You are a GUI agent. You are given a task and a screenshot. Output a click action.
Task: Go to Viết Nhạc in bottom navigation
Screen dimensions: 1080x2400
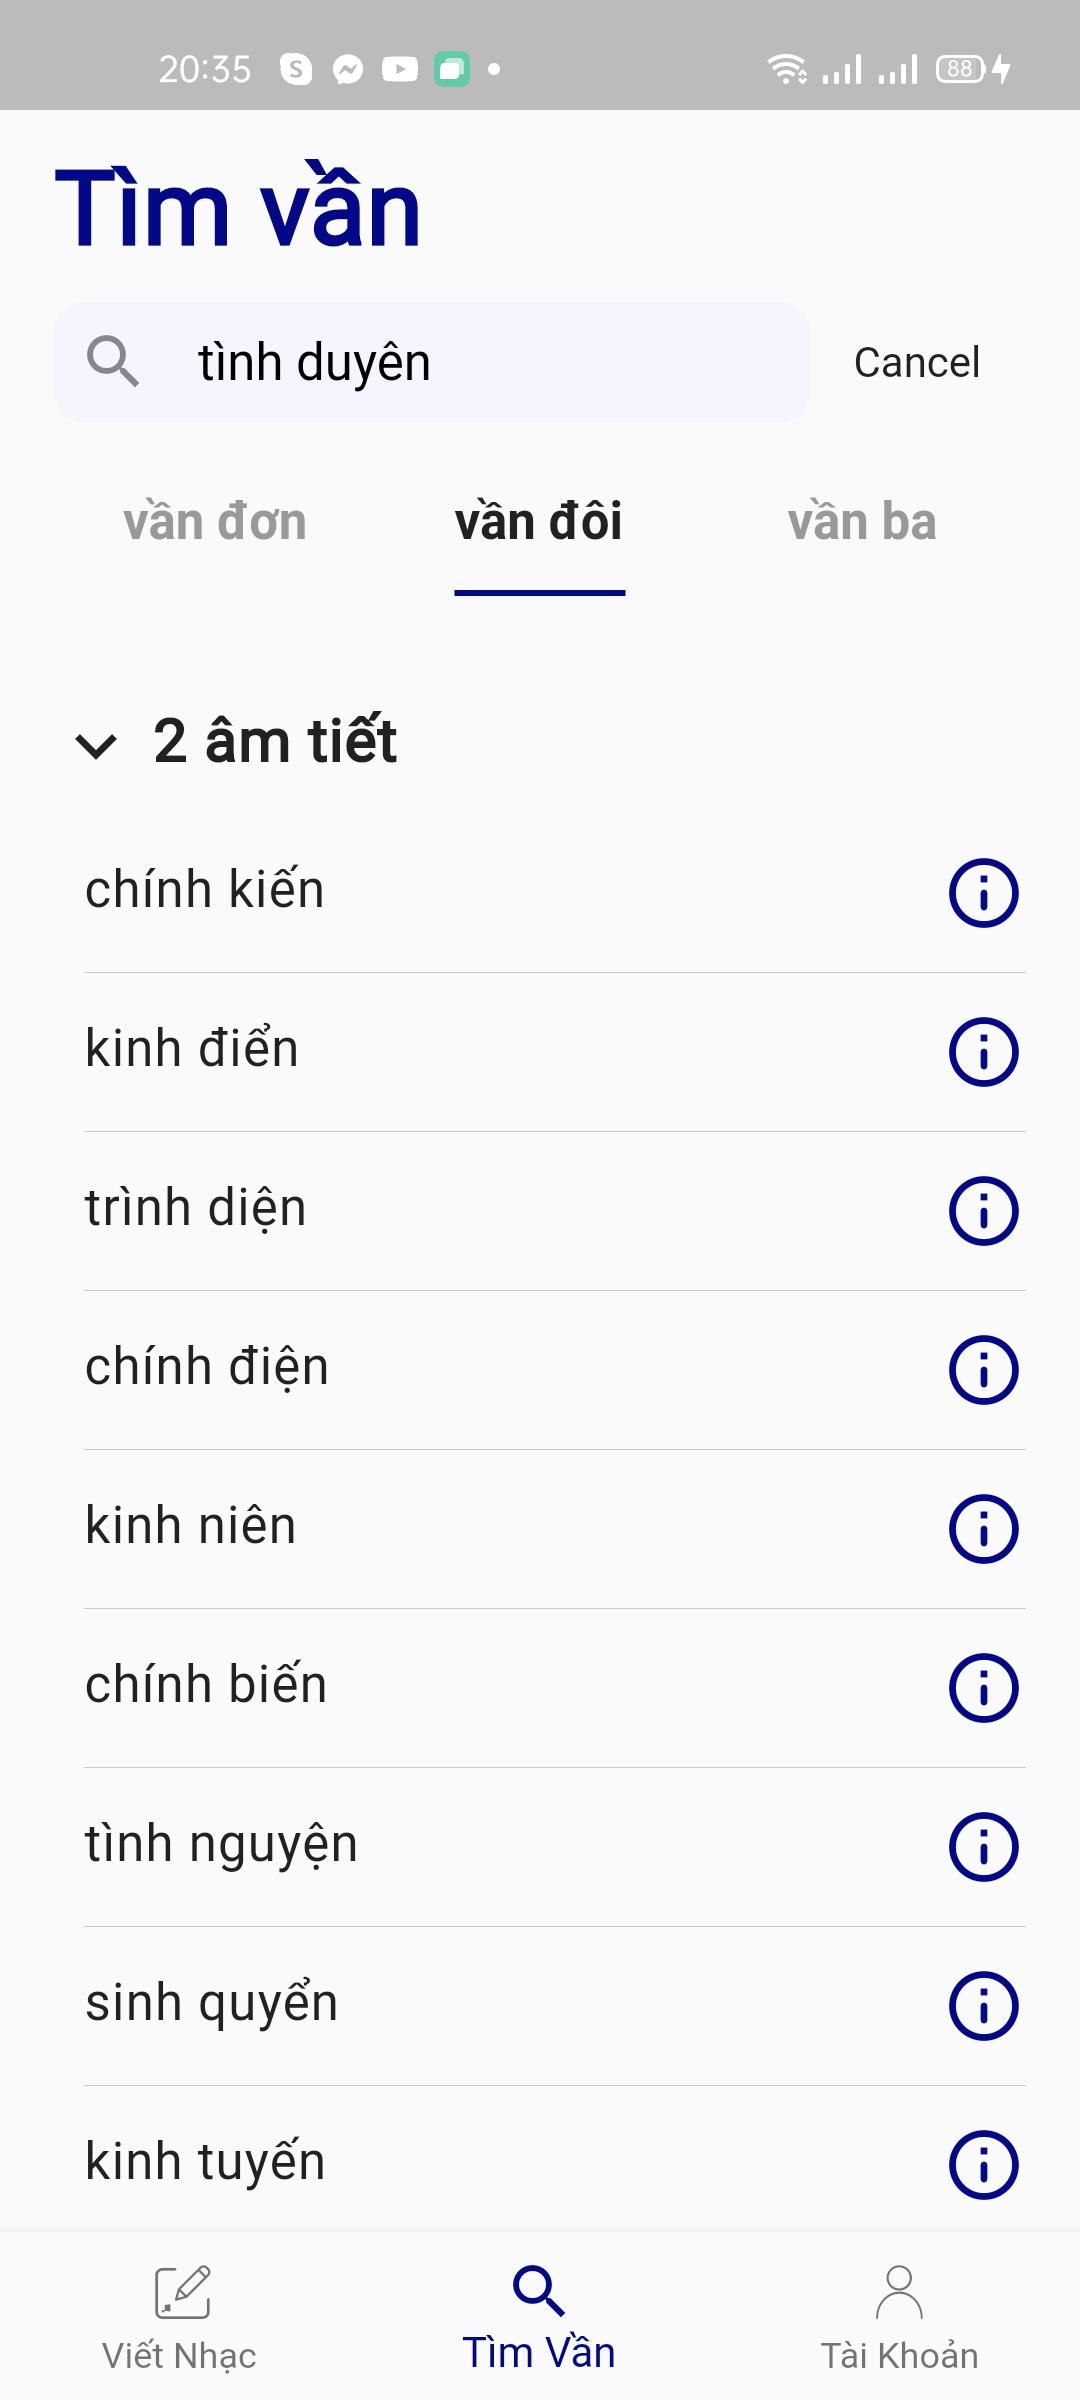click(180, 2318)
